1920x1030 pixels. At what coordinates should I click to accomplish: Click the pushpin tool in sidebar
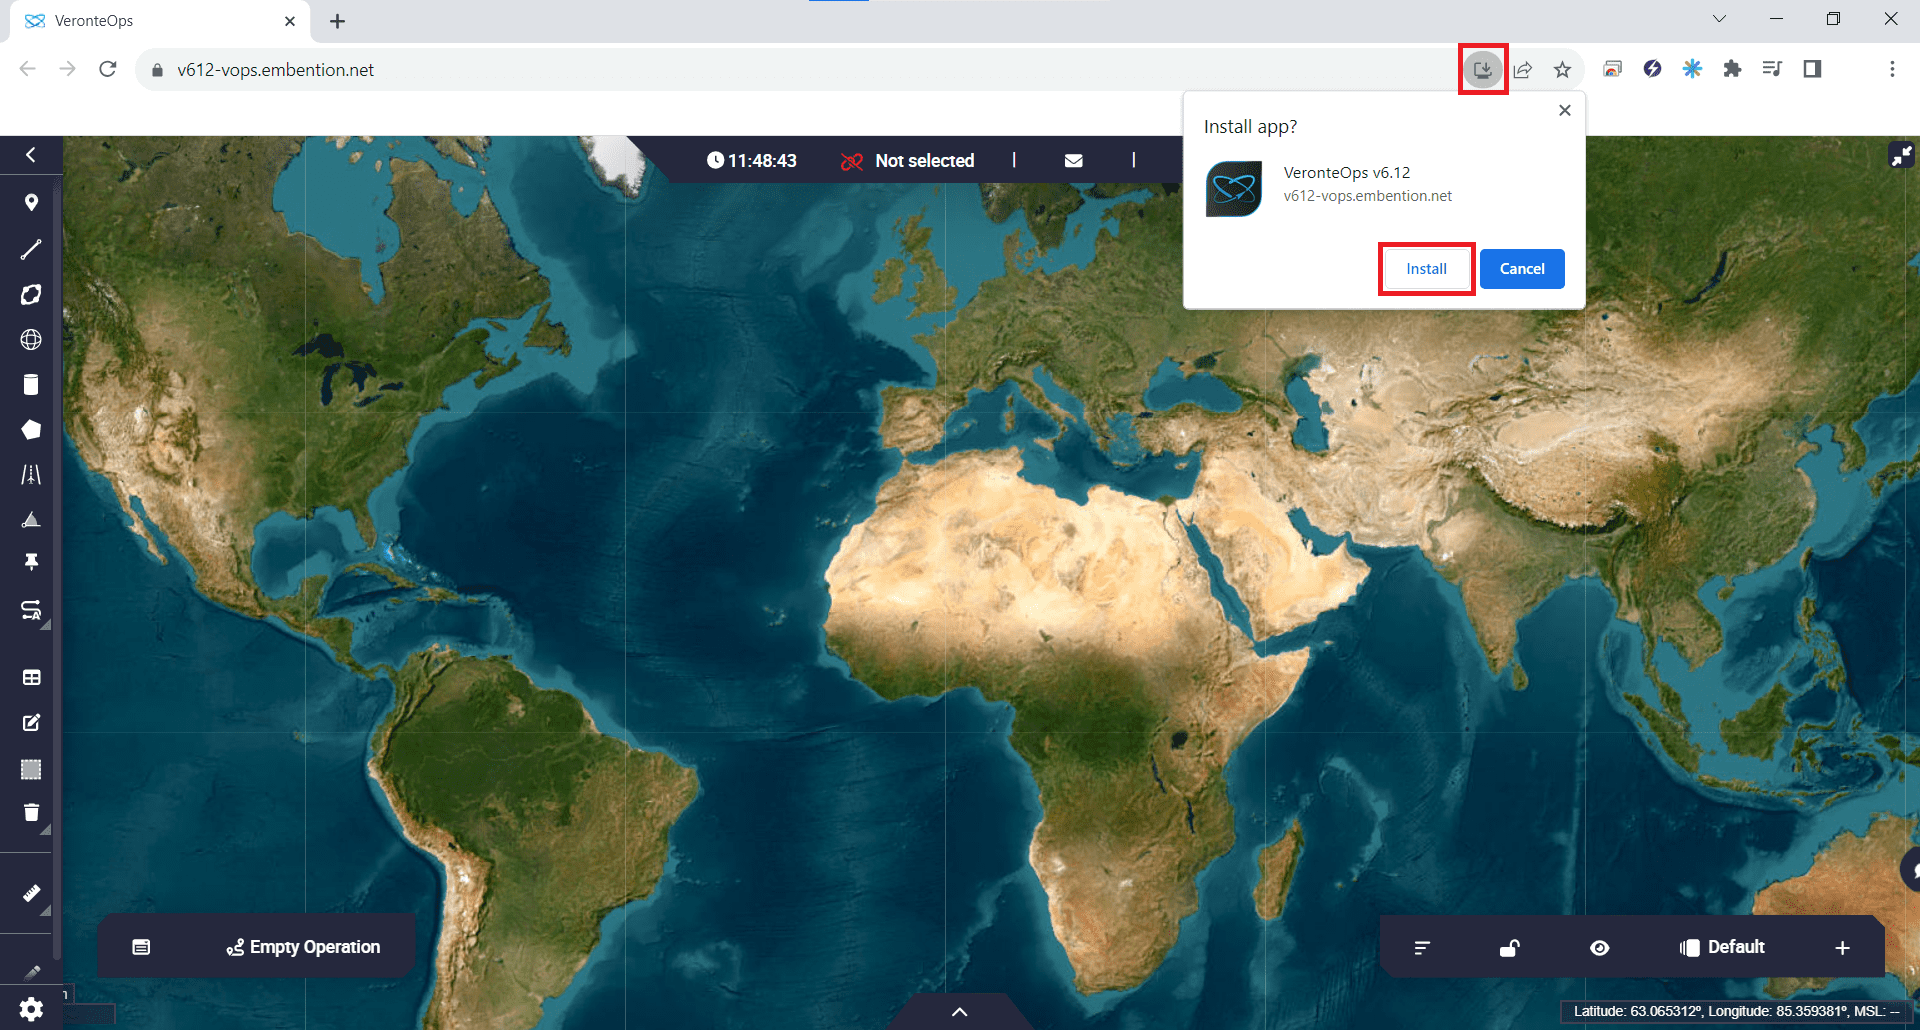(31, 562)
